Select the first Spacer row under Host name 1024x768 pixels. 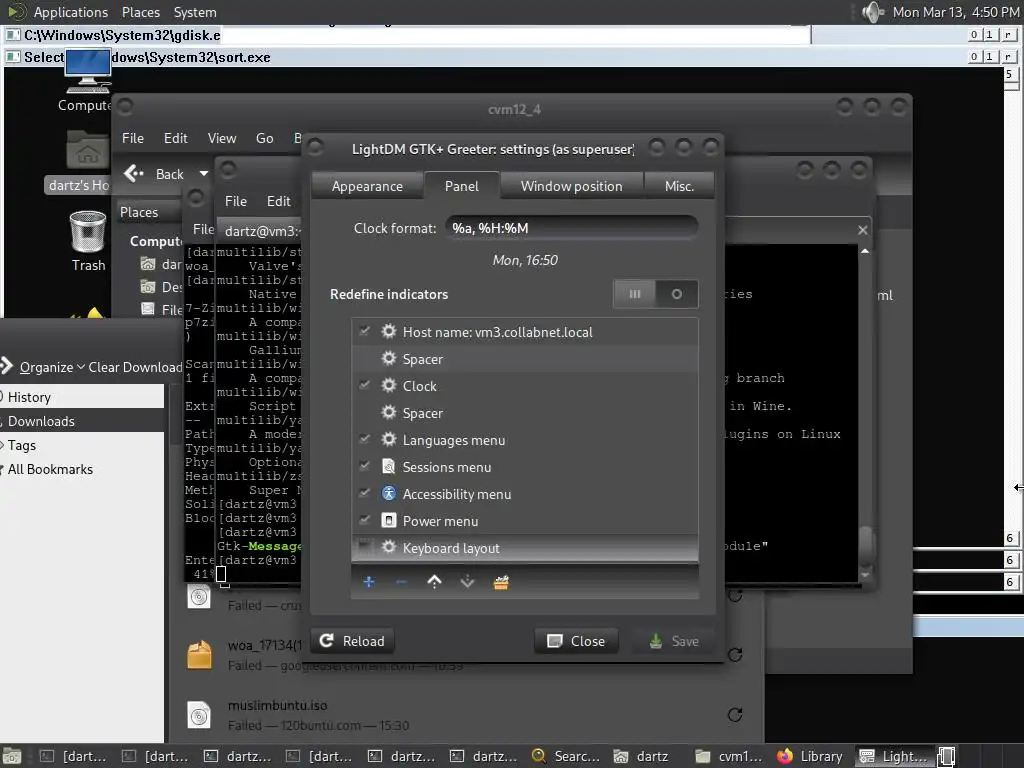pos(524,359)
